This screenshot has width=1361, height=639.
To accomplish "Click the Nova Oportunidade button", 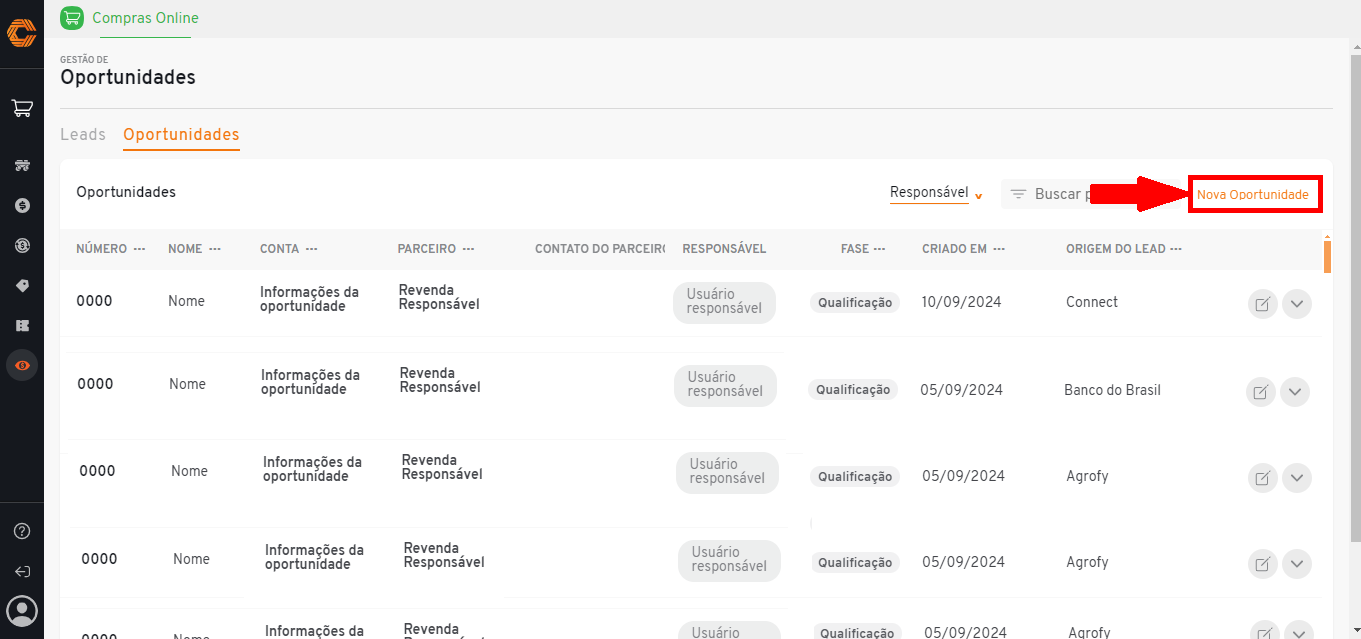I will pos(1253,195).
